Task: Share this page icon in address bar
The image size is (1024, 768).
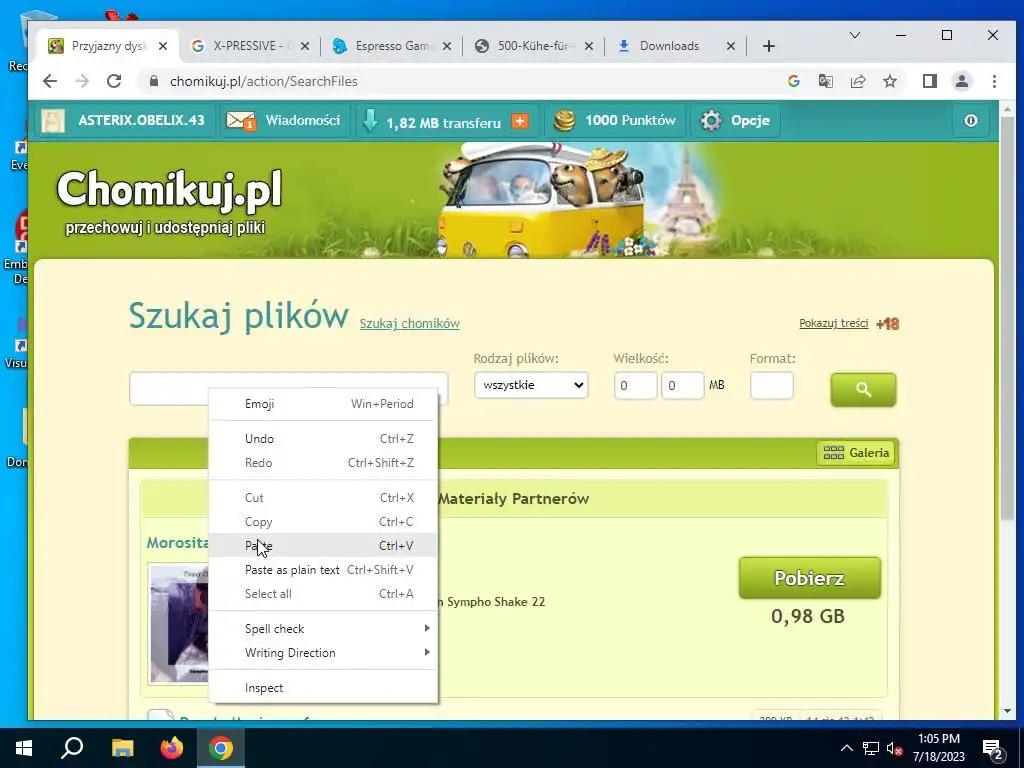Action: [857, 81]
